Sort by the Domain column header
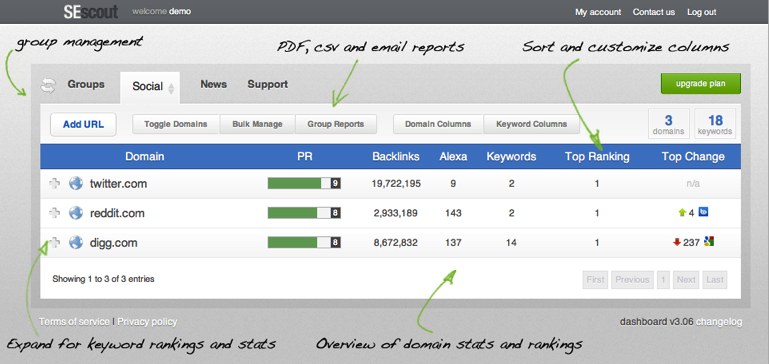The width and height of the screenshot is (769, 364). [x=145, y=156]
